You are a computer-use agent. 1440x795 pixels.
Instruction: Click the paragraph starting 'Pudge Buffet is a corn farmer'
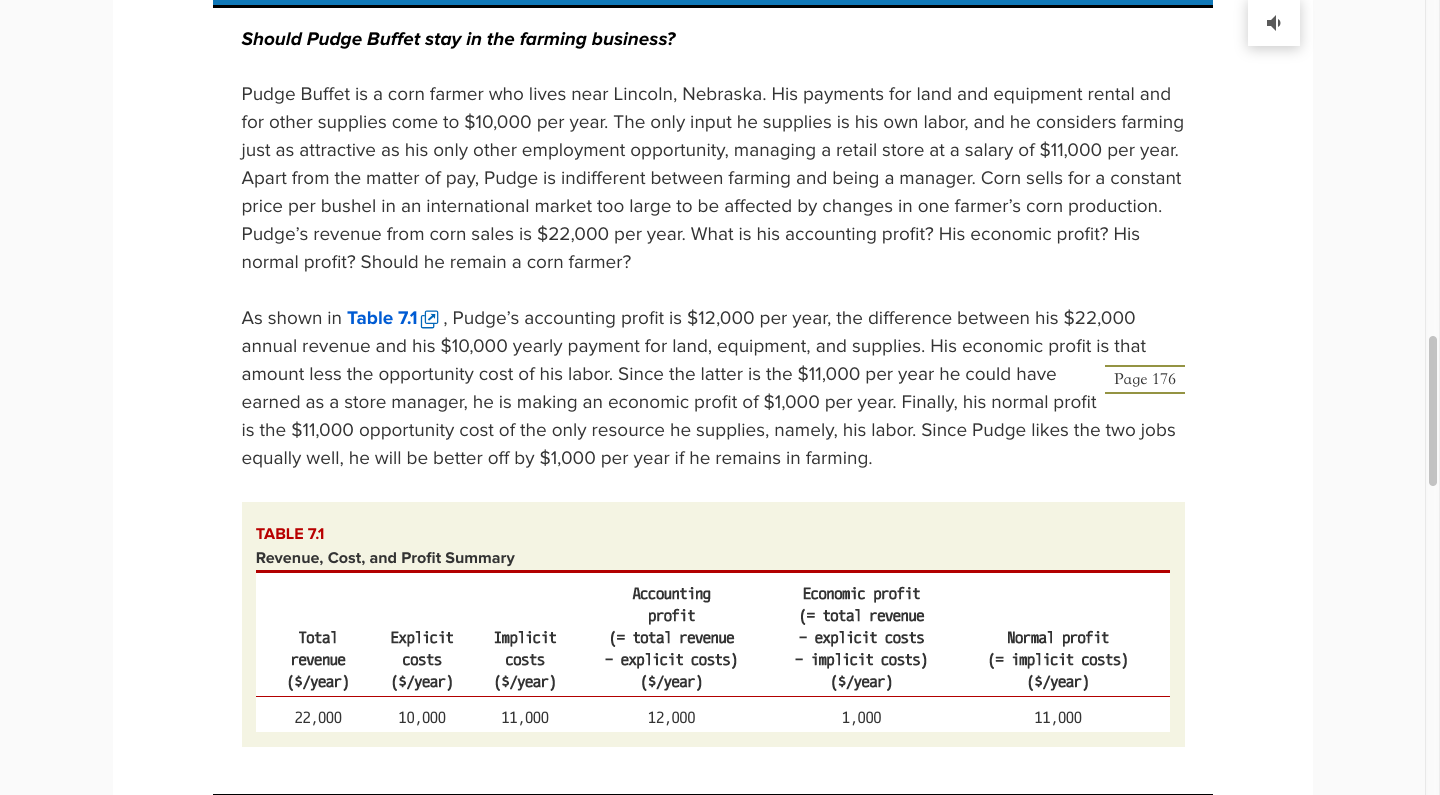(x=712, y=178)
